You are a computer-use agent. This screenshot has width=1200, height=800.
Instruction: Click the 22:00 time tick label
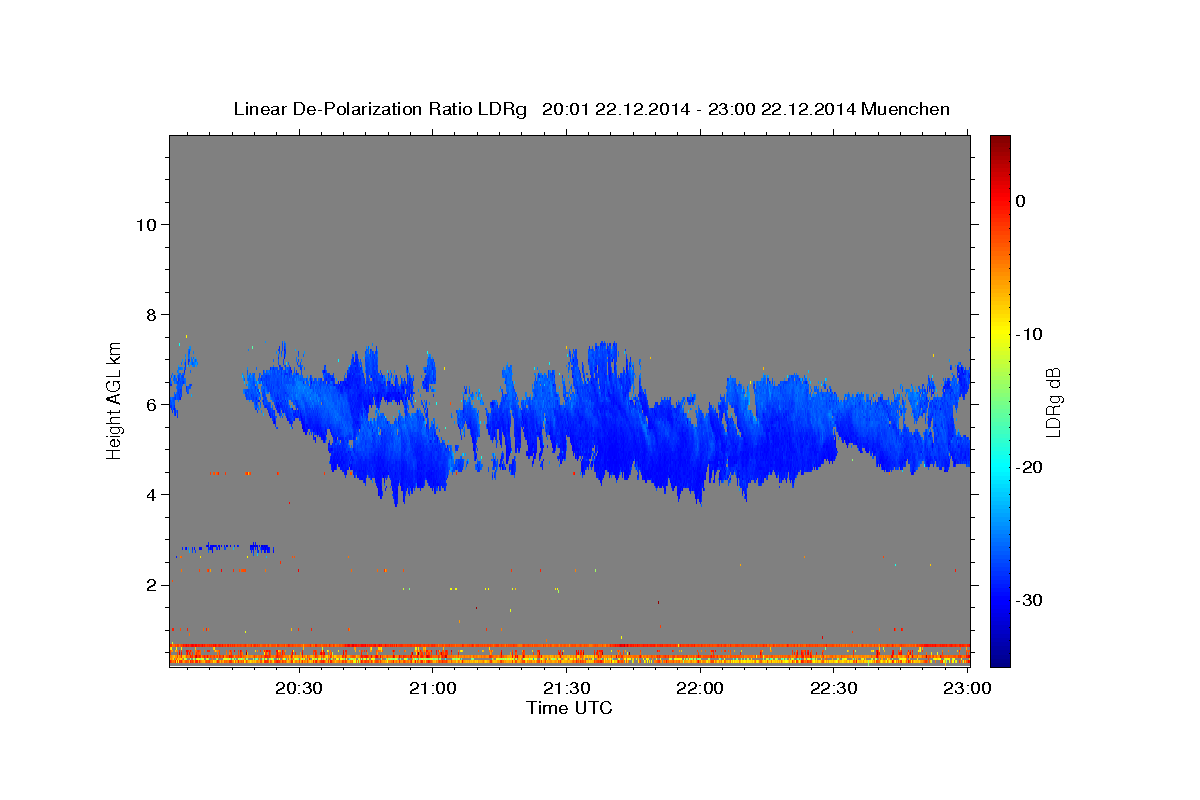coord(700,688)
